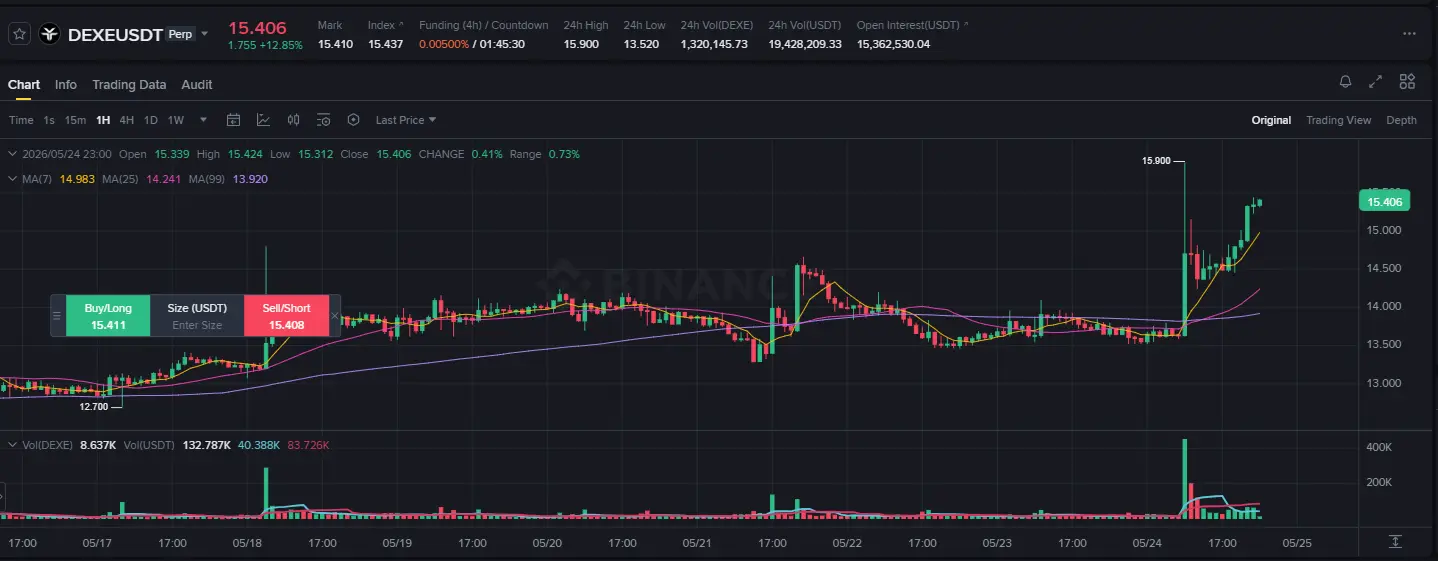Click the Funding (4h) / Countdown label
Viewport: 1438px width, 561px height.
484,25
